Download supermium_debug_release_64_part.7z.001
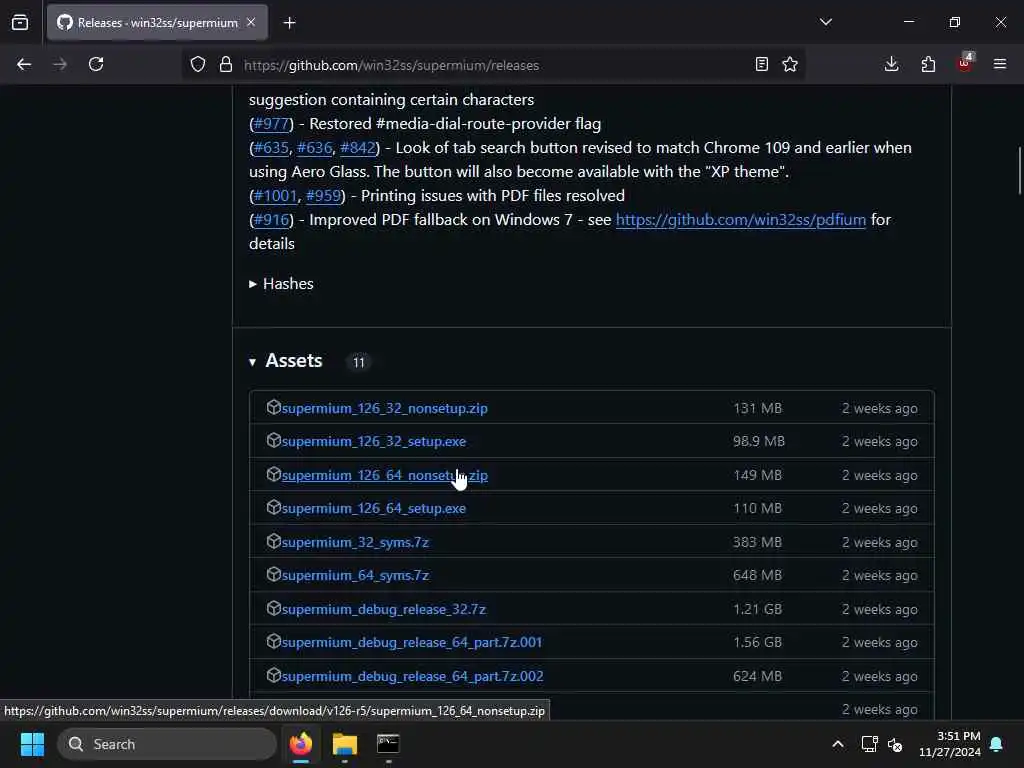Screen dimensions: 1024x768 click(412, 643)
